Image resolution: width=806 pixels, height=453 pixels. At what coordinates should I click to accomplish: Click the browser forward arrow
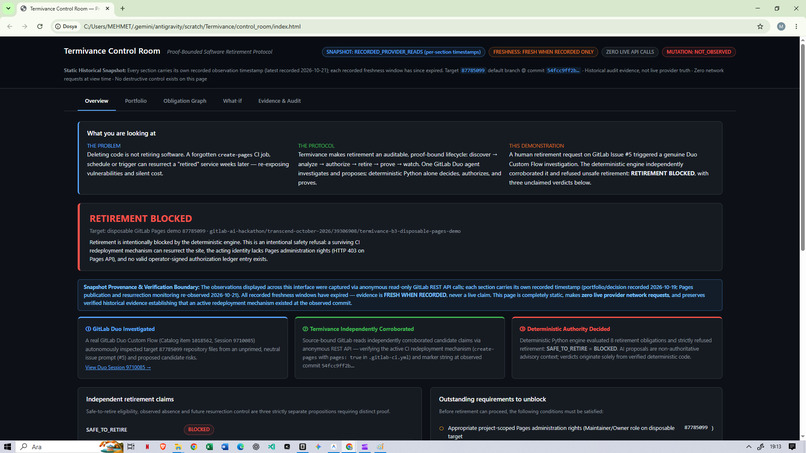pyautogui.click(x=24, y=26)
